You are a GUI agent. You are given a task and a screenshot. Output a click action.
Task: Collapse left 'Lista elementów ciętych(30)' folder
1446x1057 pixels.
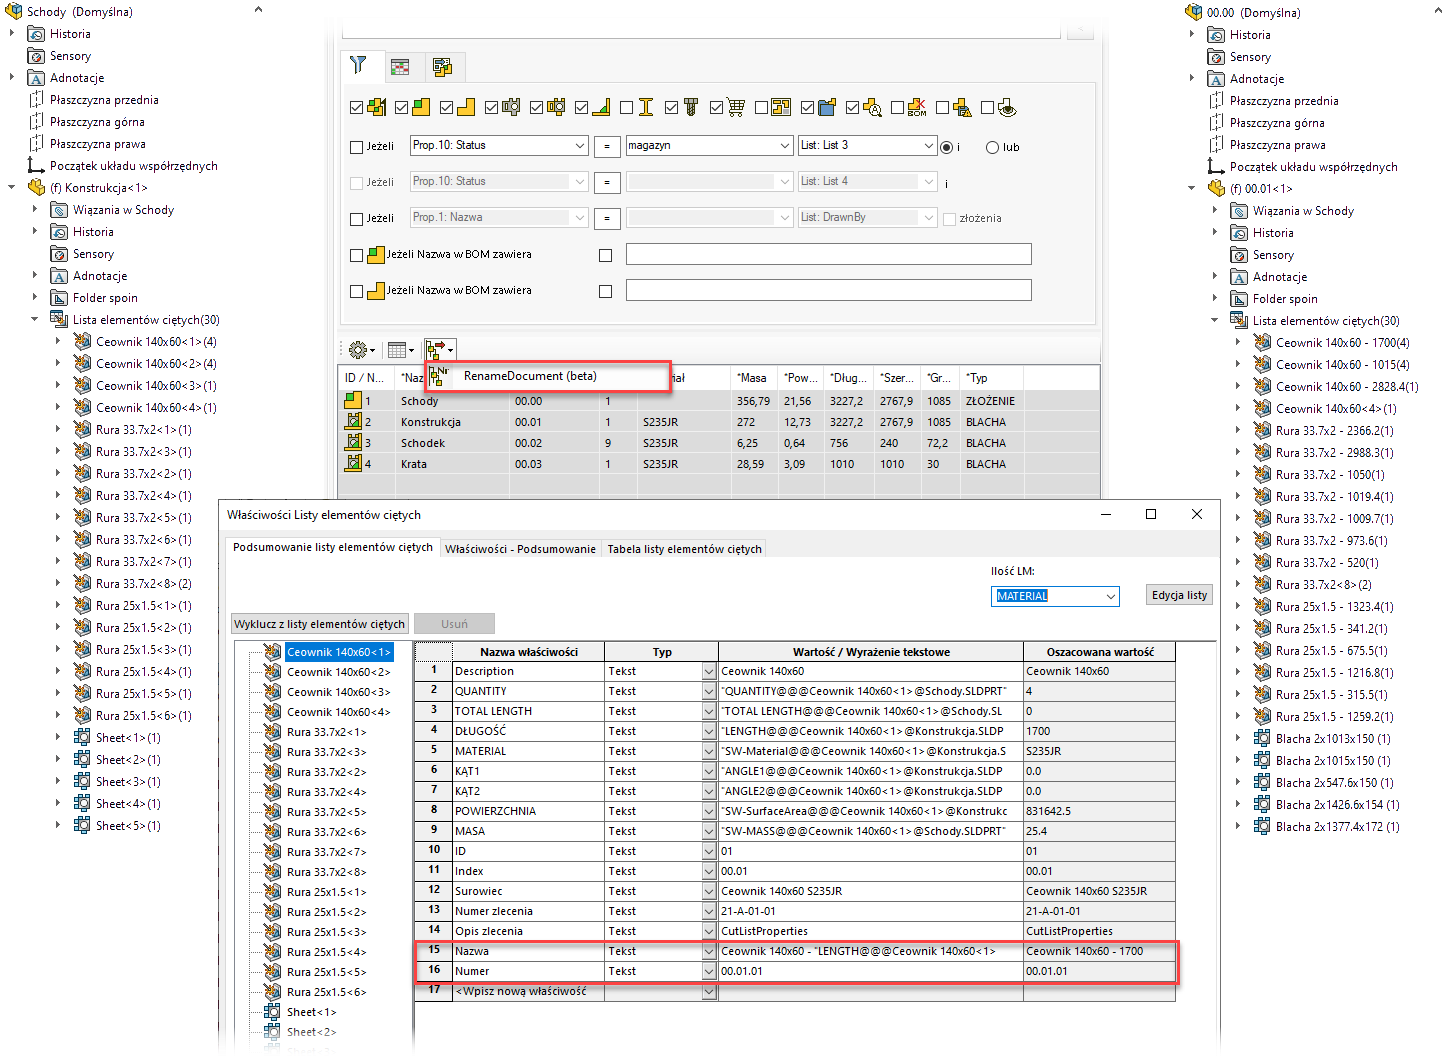(35, 320)
